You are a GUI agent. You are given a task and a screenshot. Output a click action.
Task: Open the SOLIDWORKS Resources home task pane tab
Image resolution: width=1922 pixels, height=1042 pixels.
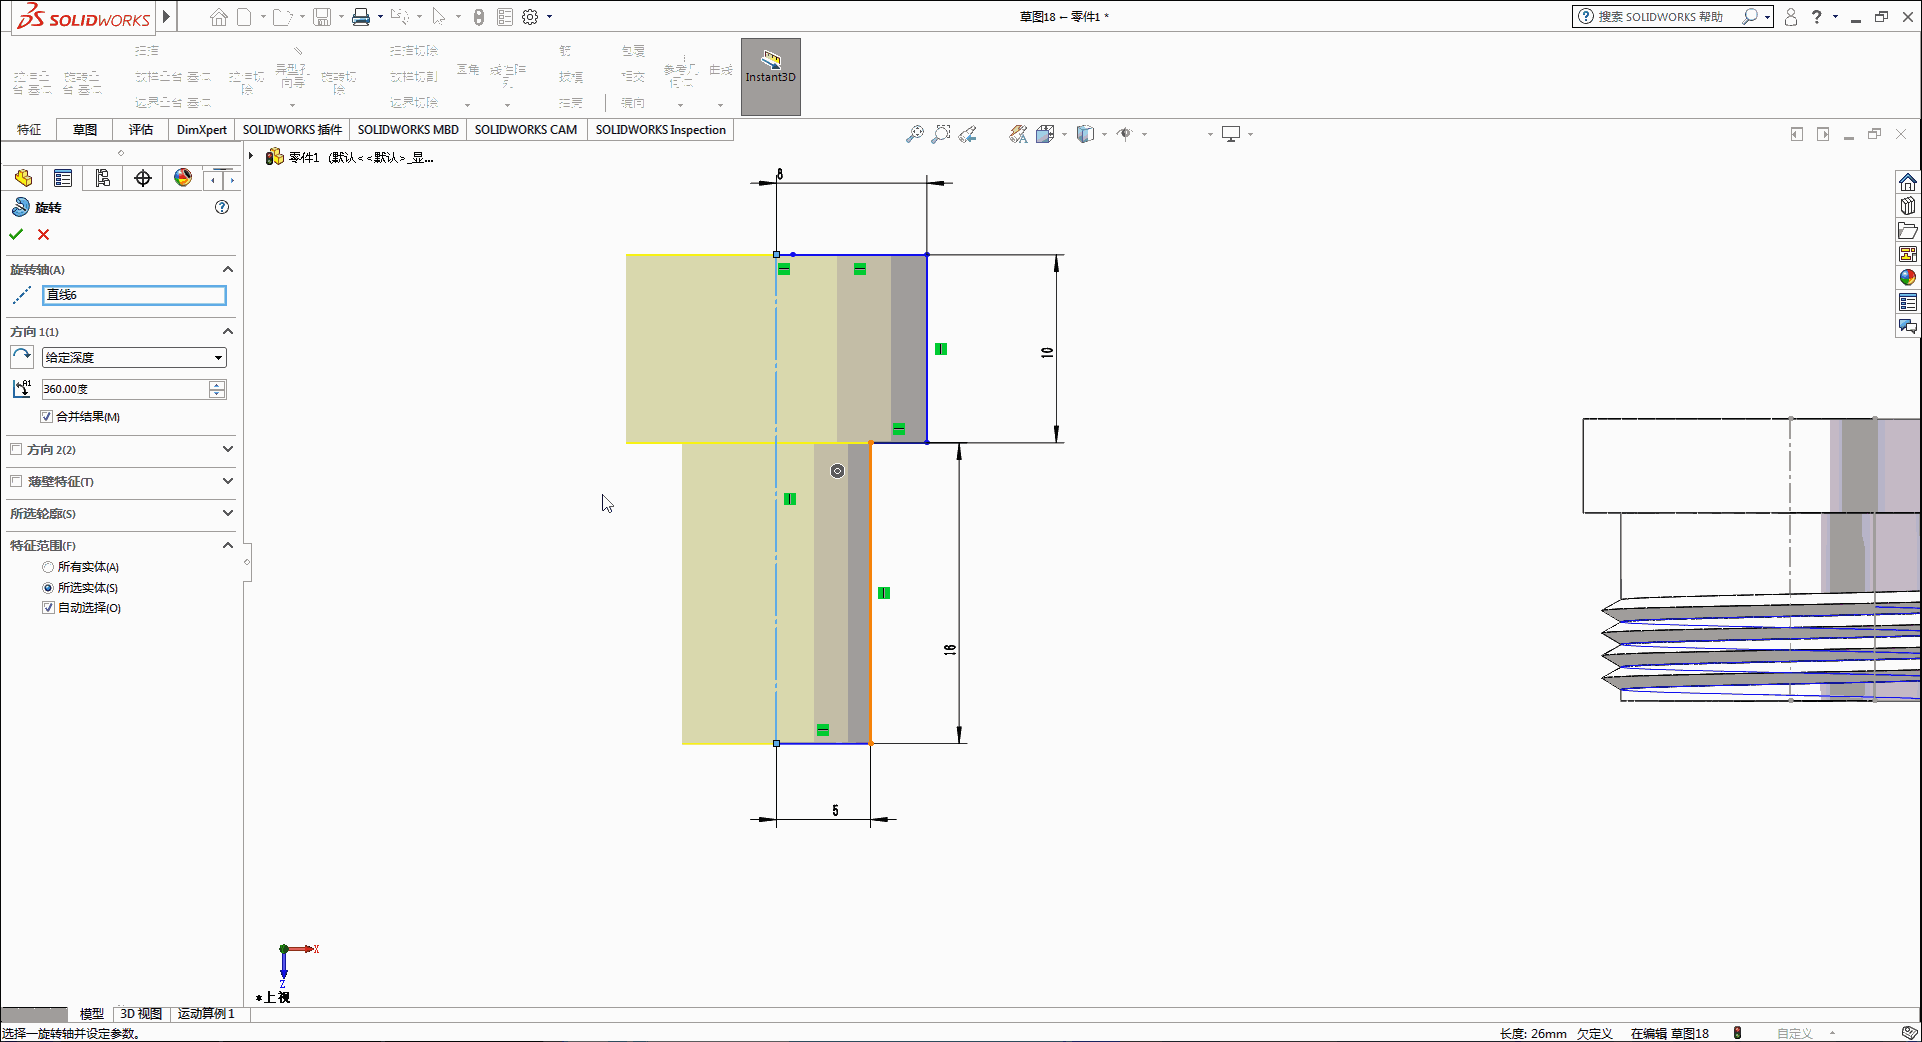[1908, 182]
